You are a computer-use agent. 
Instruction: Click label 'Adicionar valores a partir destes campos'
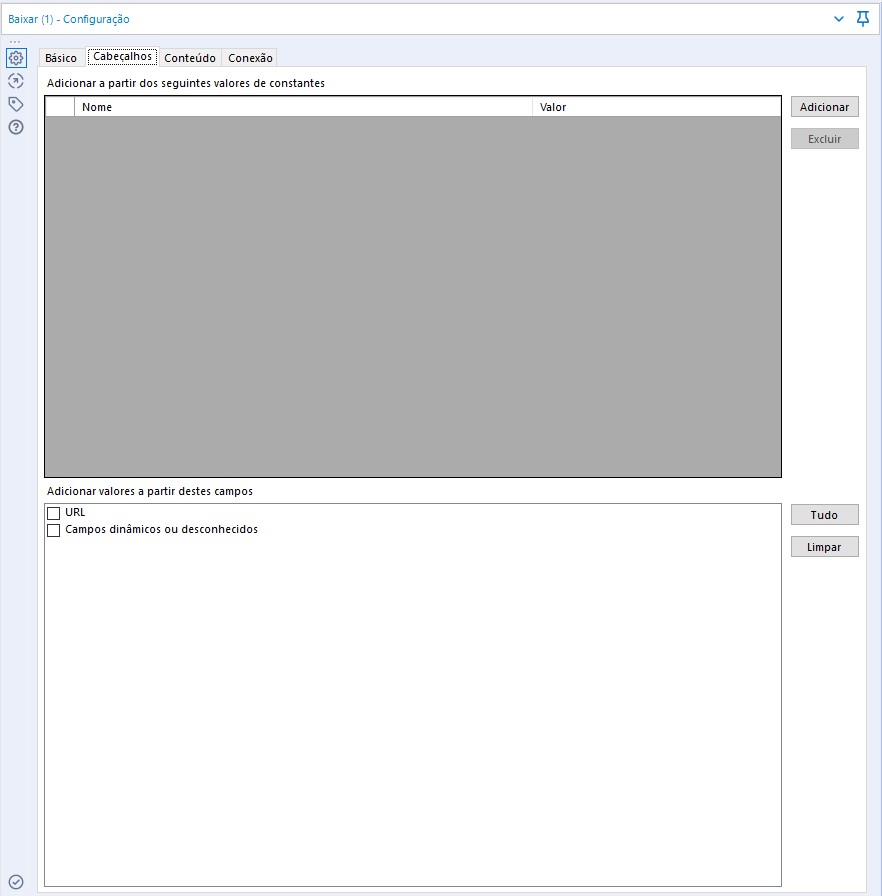[x=150, y=491]
